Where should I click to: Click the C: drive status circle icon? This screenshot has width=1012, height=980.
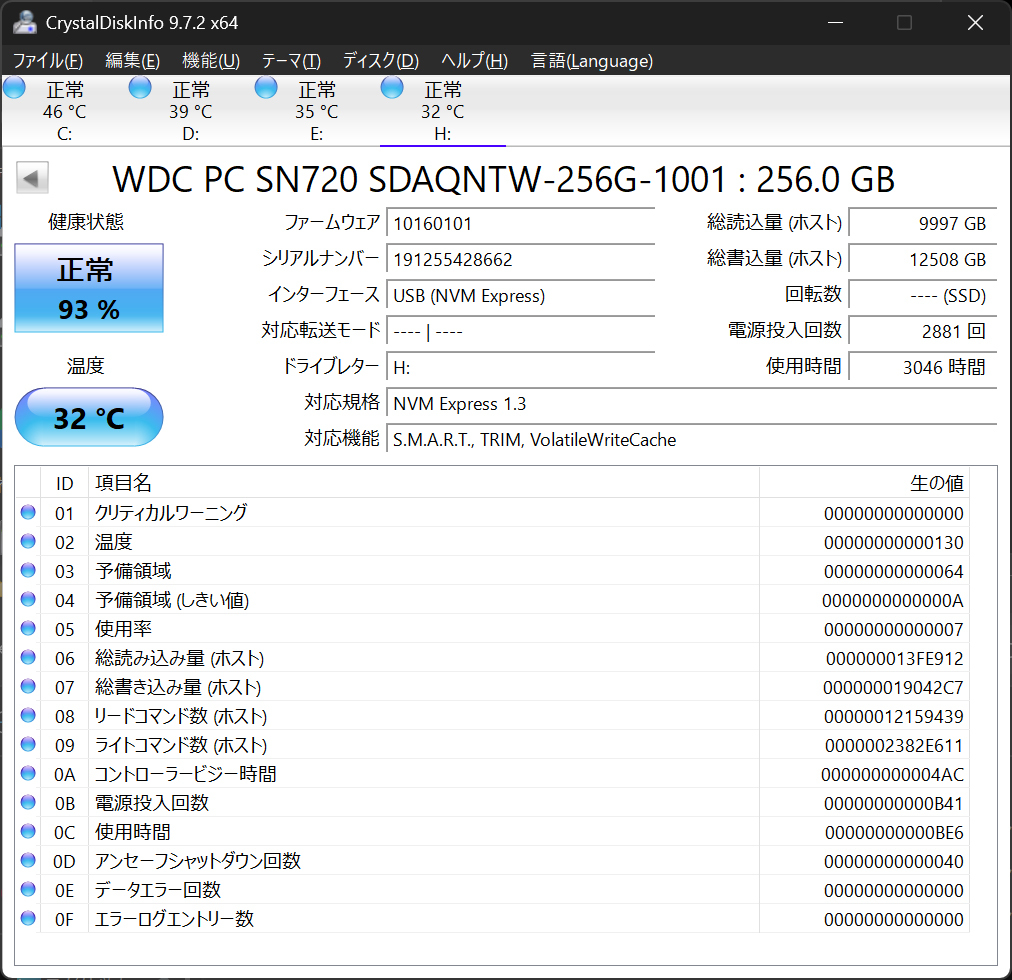pyautogui.click(x=14, y=88)
